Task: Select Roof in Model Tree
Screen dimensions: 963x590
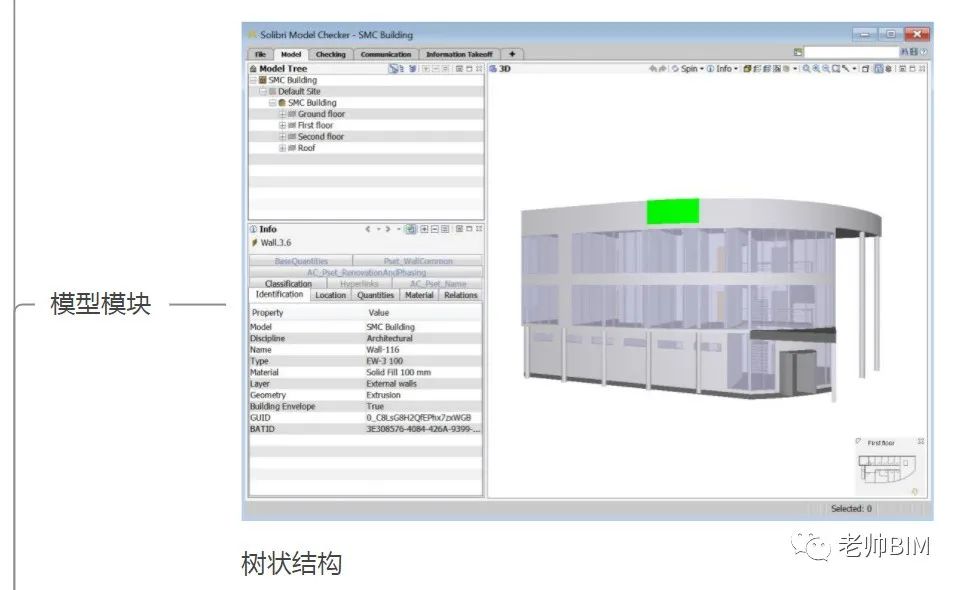Action: [306, 148]
